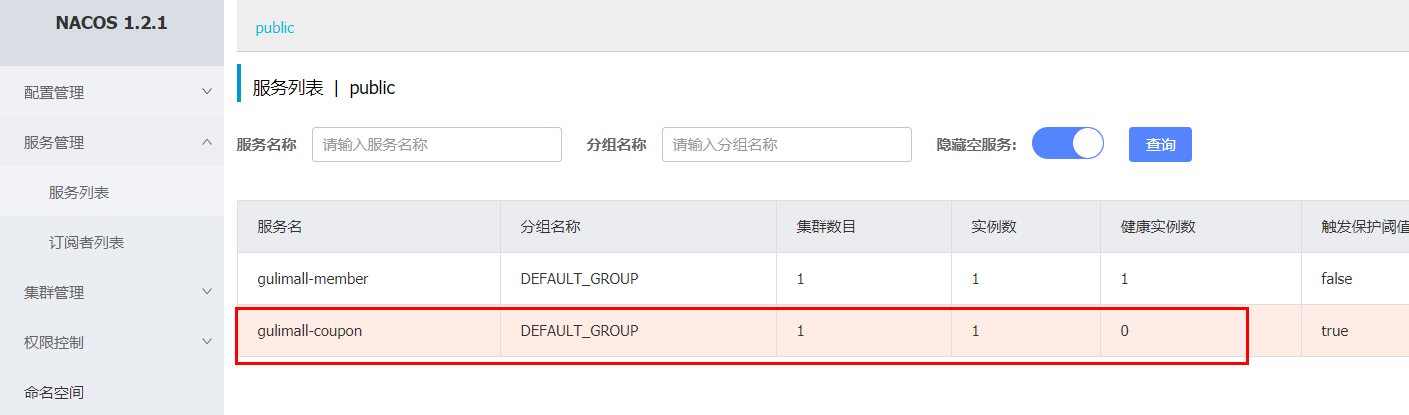Toggle the 隐藏空服务 switch
The image size is (1409, 415).
point(1067,144)
